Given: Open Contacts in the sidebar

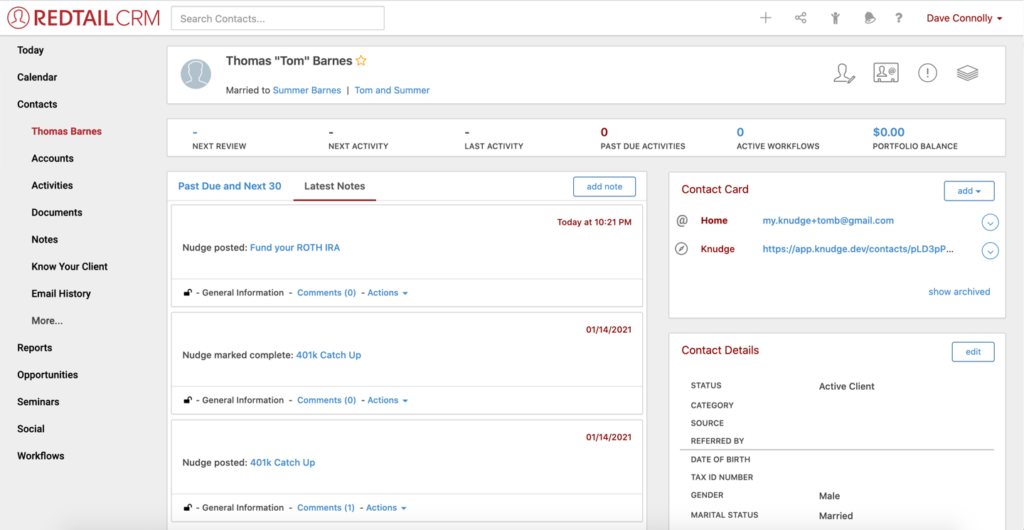Looking at the screenshot, I should [x=37, y=104].
